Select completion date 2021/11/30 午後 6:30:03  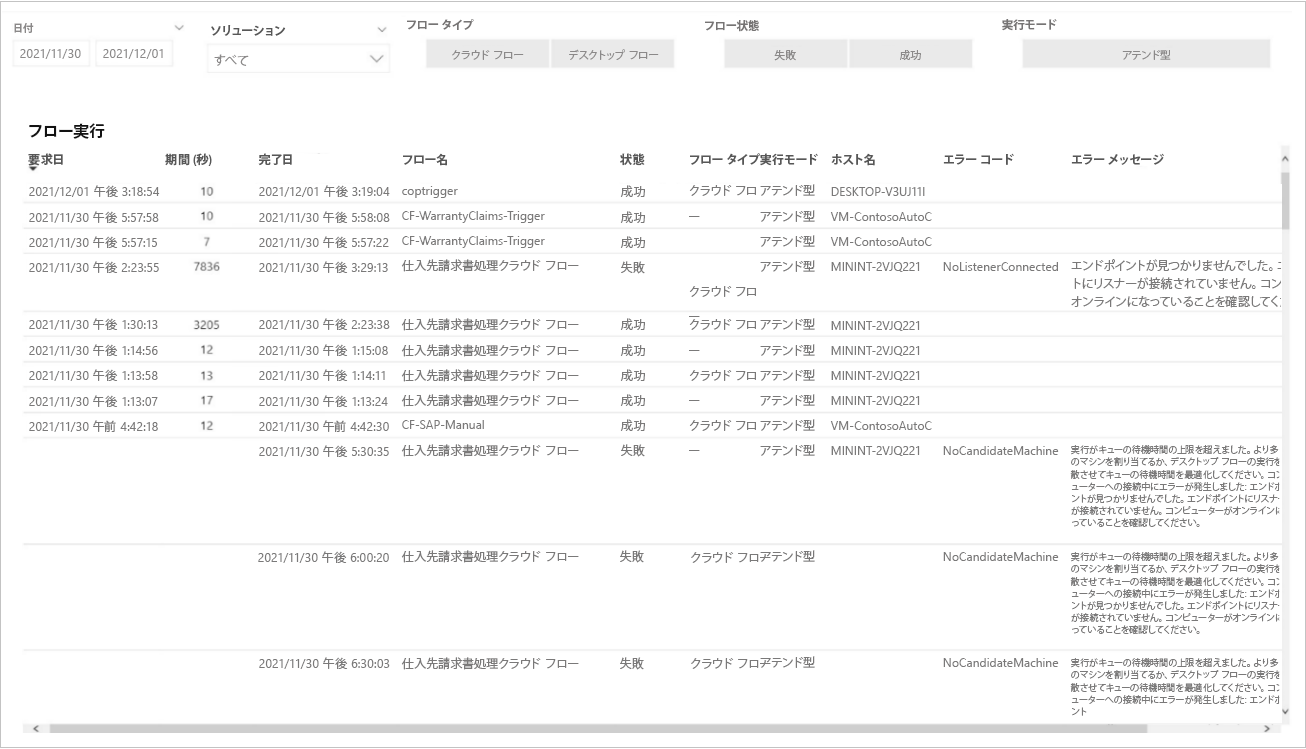[x=323, y=663]
